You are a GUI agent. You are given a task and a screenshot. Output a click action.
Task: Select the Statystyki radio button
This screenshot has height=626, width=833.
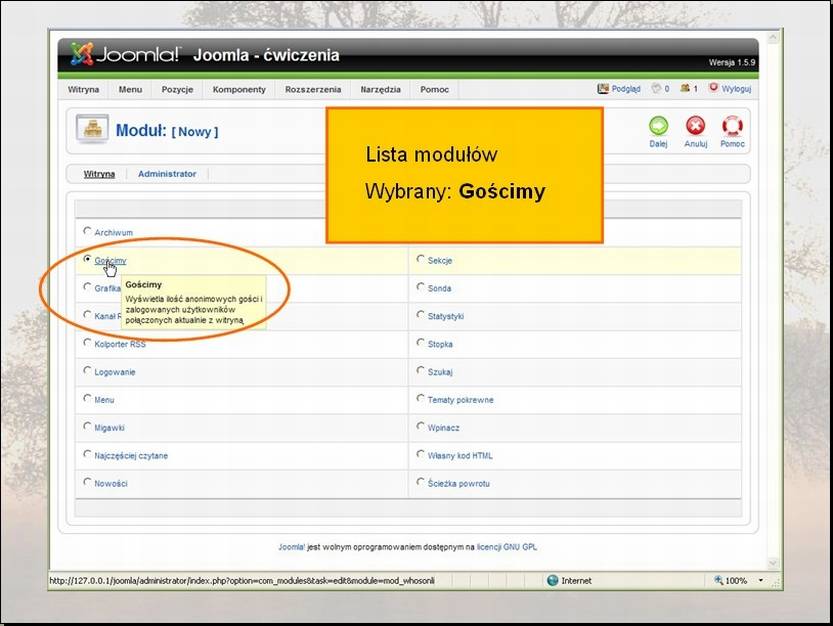(420, 315)
